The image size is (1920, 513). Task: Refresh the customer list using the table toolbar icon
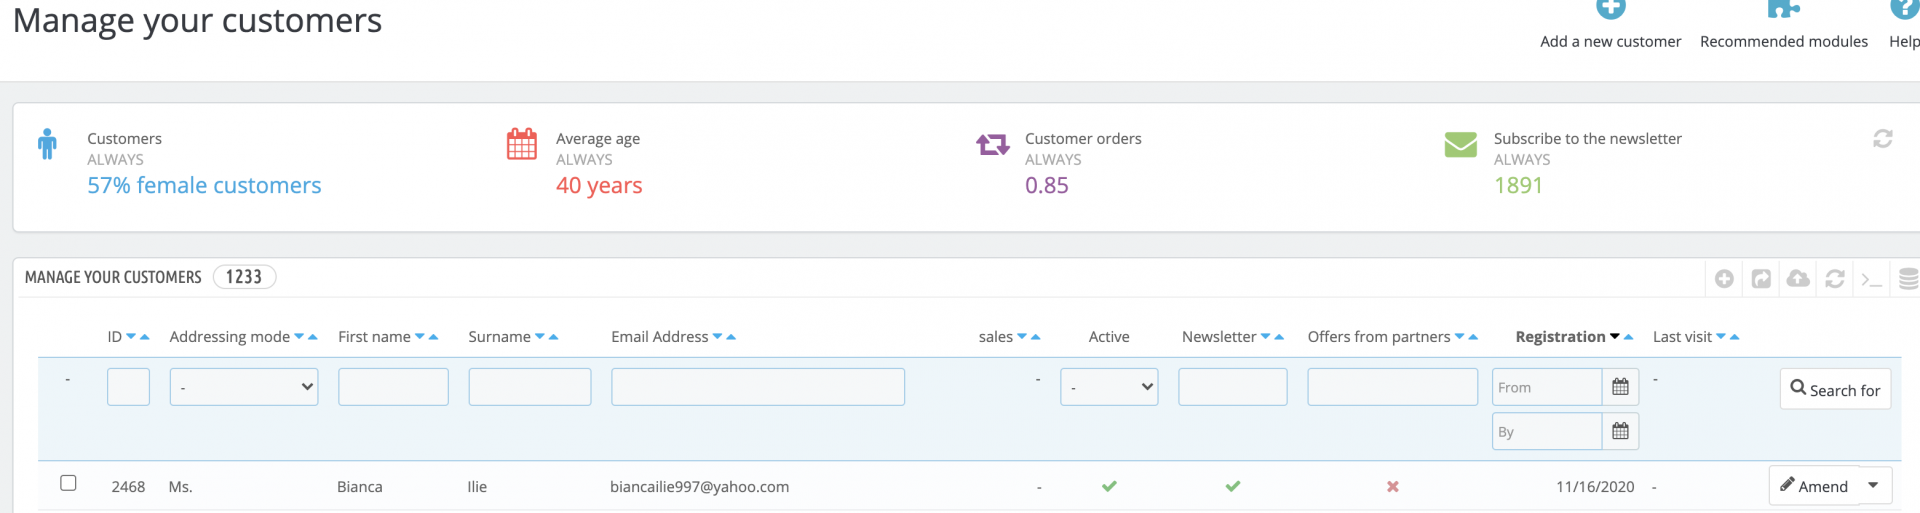(x=1835, y=279)
